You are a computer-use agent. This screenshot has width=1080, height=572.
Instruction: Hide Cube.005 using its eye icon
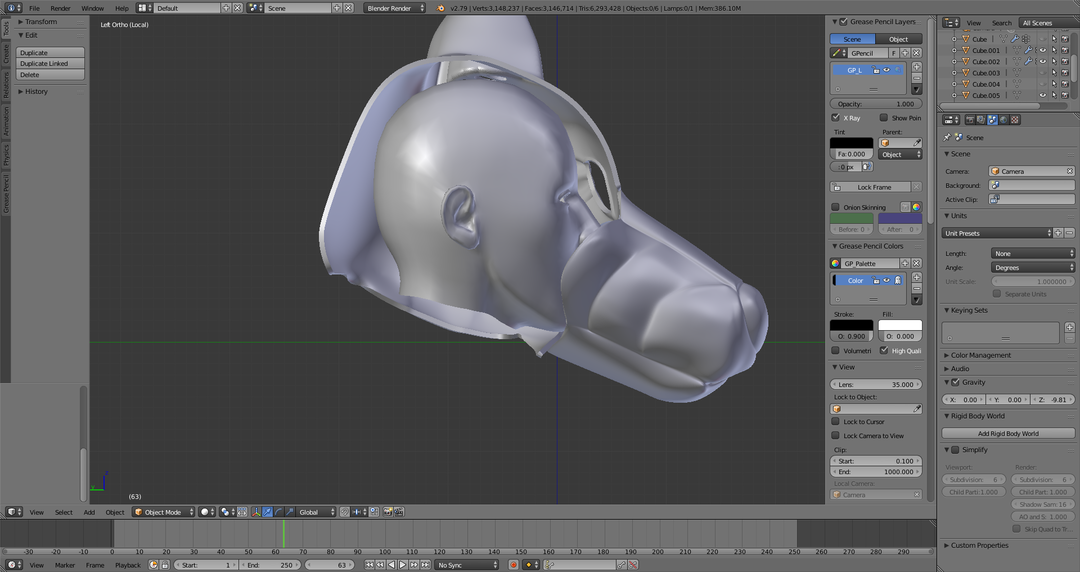click(x=1042, y=95)
